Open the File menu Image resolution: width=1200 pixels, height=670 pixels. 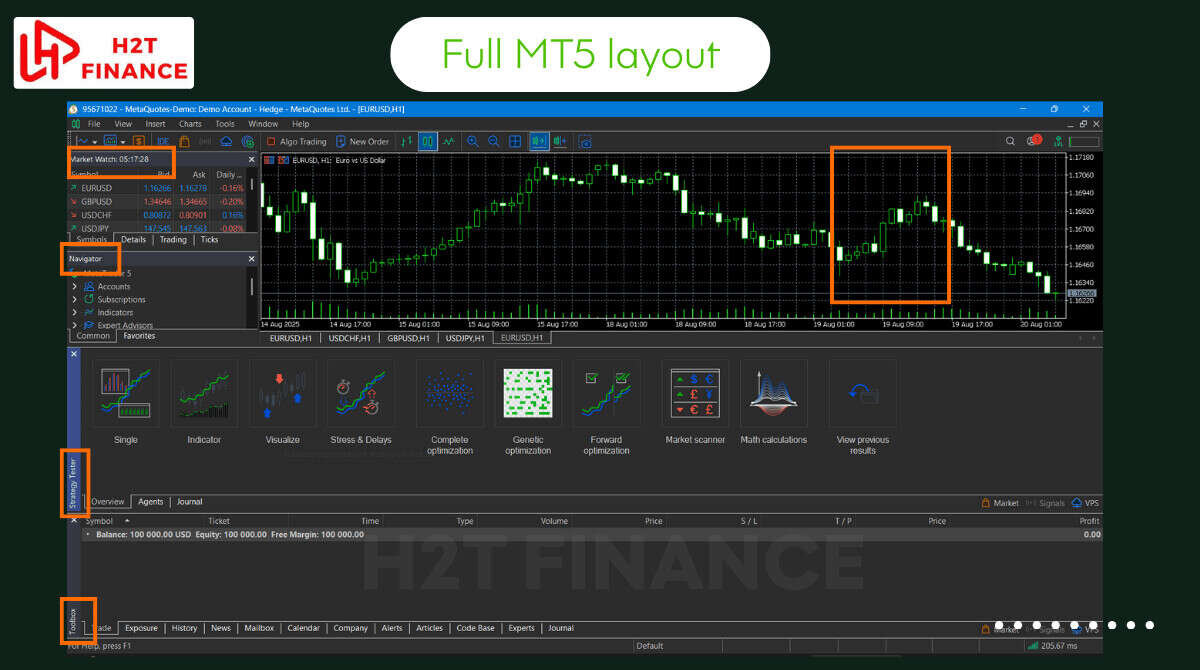(x=94, y=124)
